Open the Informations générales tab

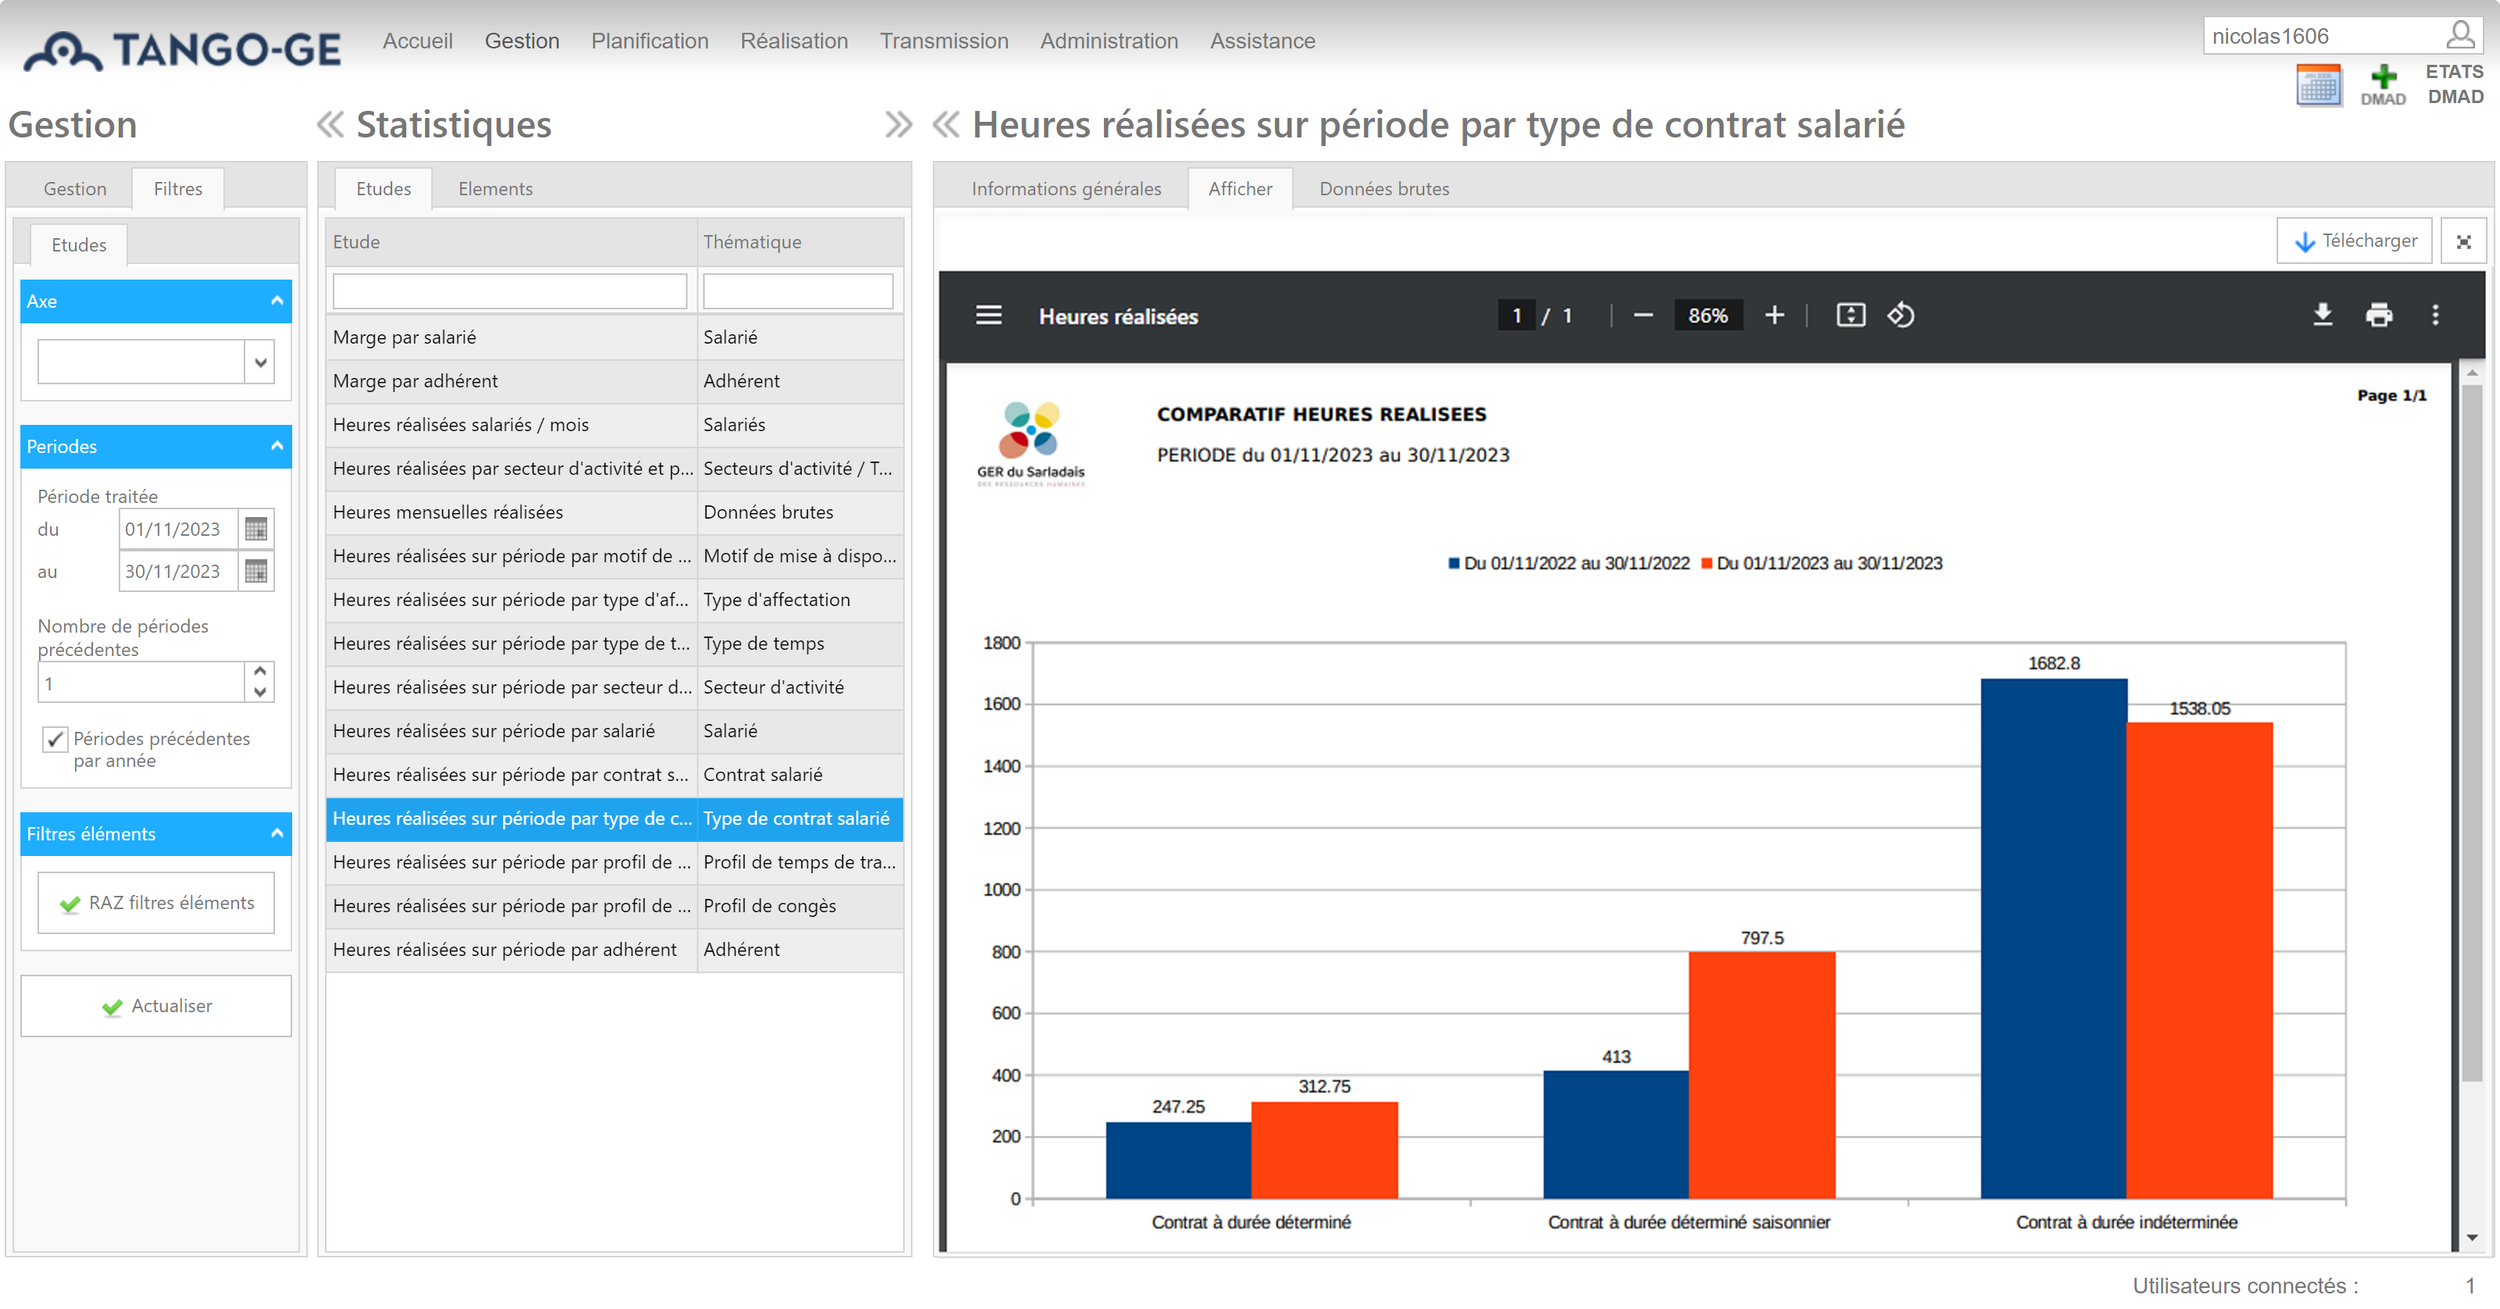(1066, 189)
